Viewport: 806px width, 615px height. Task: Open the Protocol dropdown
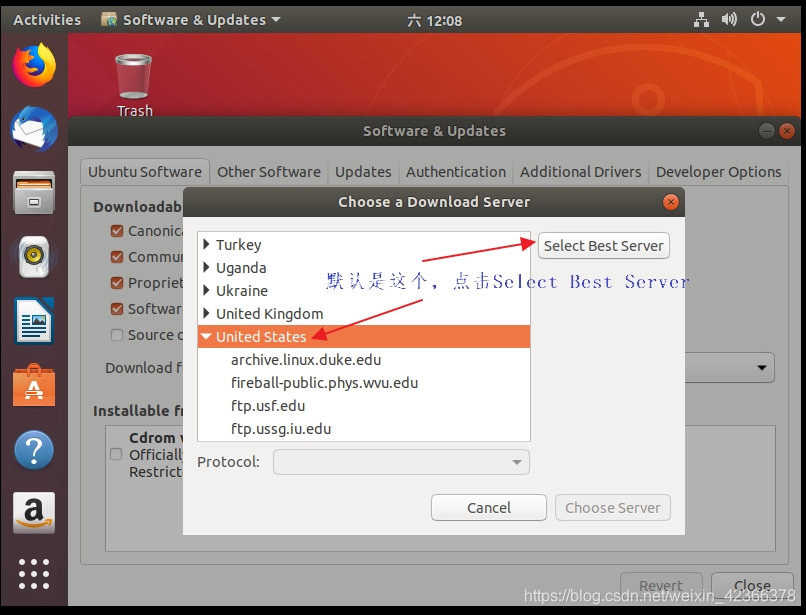pyautogui.click(x=401, y=462)
